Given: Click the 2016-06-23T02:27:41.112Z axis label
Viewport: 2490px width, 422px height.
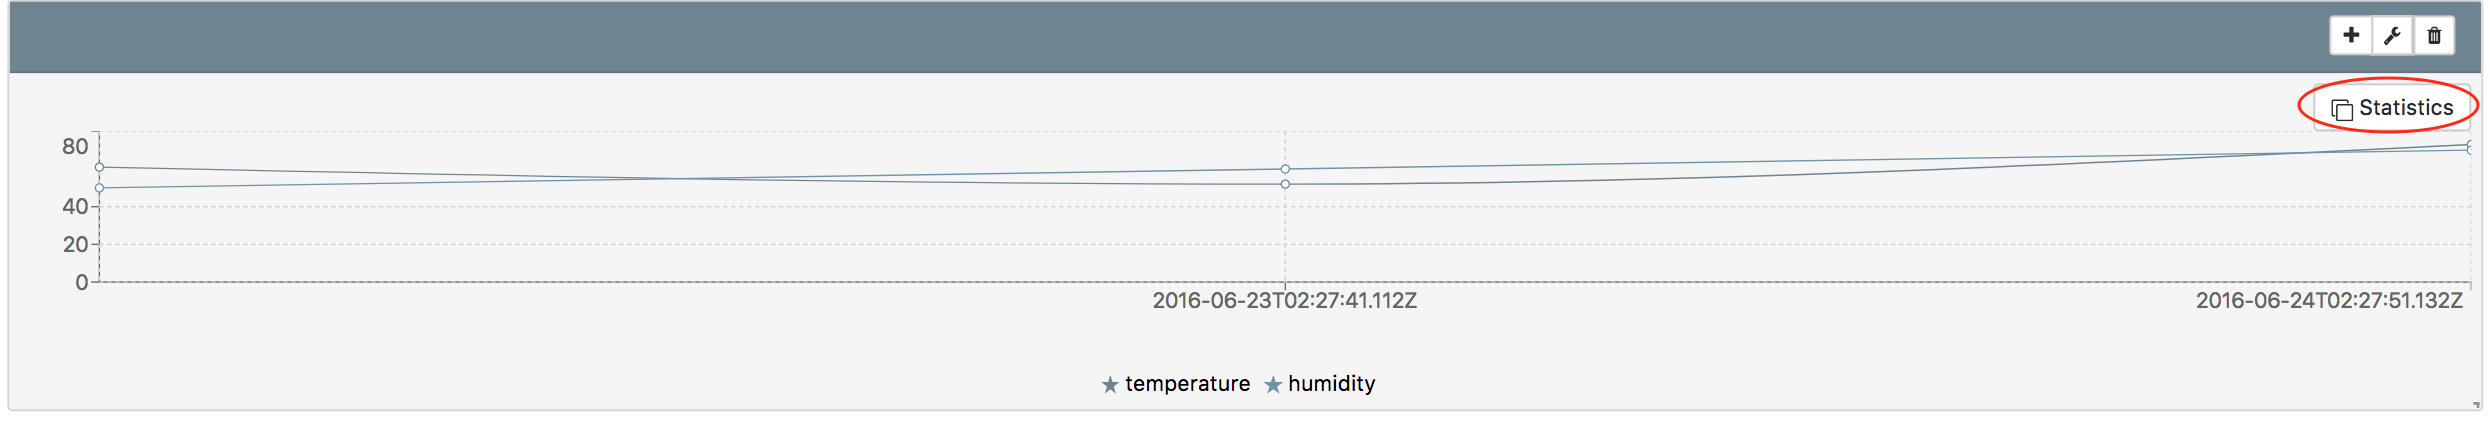Looking at the screenshot, I should tap(1284, 301).
